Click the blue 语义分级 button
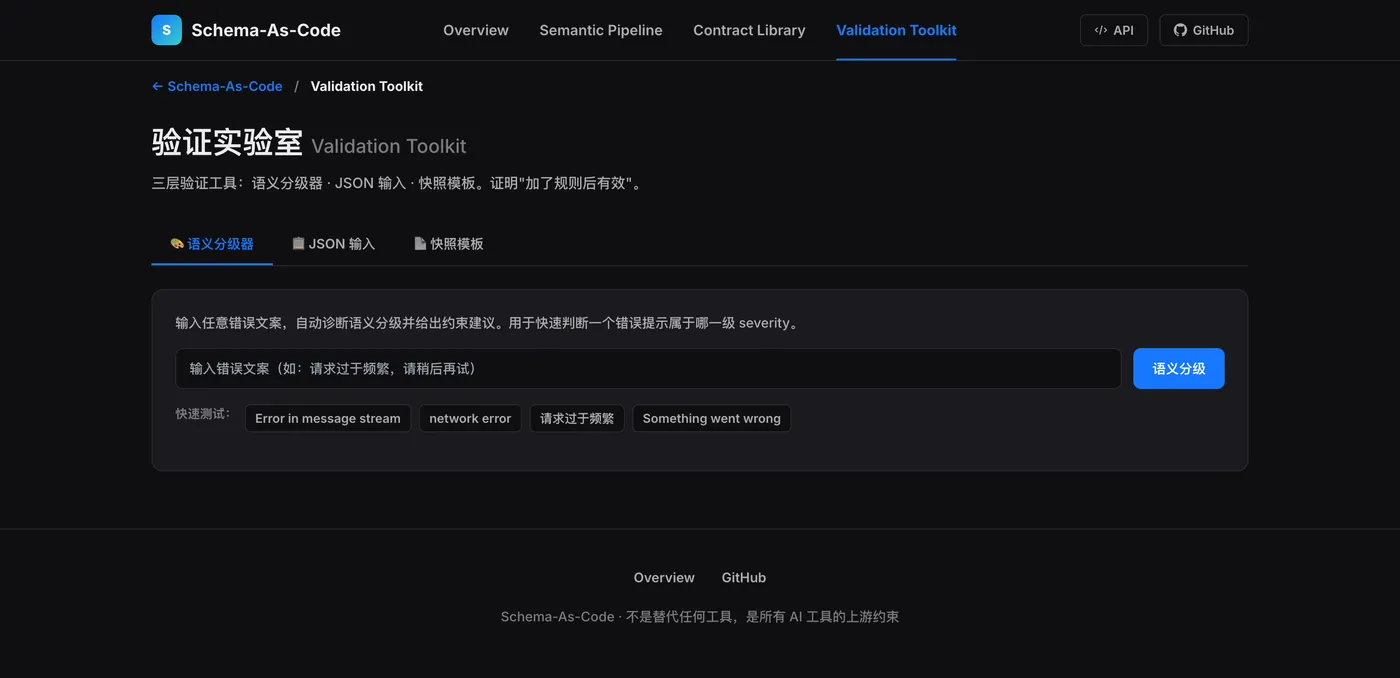1400x678 pixels. click(x=1179, y=368)
